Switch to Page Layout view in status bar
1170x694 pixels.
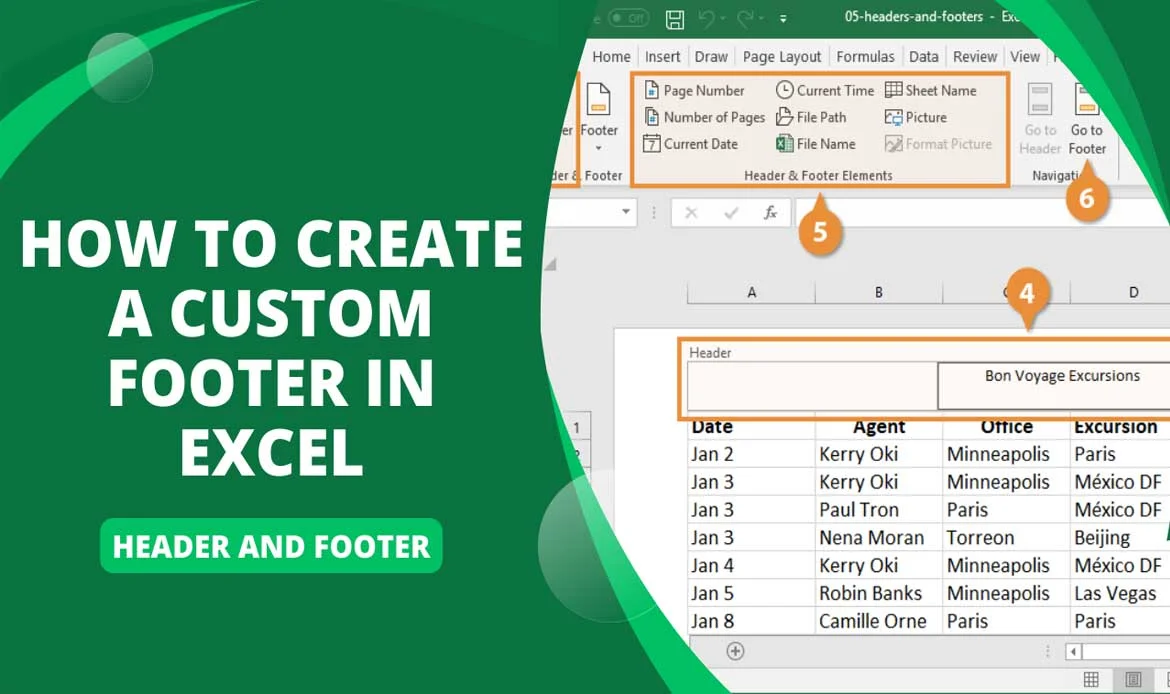pos(1133,680)
